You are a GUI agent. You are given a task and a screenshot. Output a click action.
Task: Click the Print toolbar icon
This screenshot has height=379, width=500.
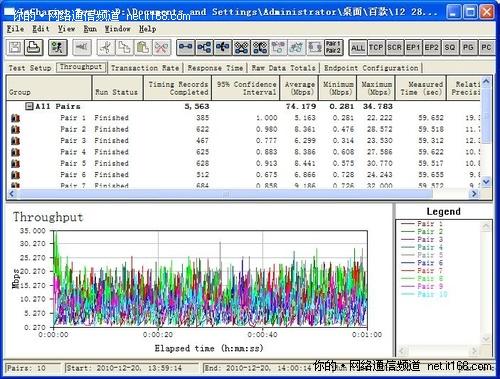coord(35,48)
